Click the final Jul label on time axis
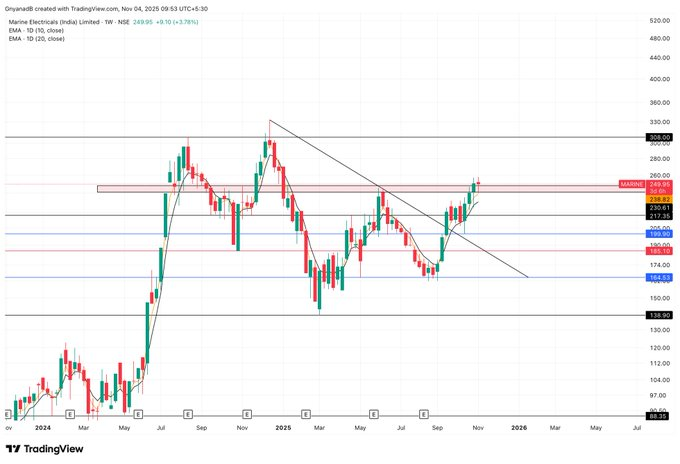The image size is (680, 464). pos(637,428)
